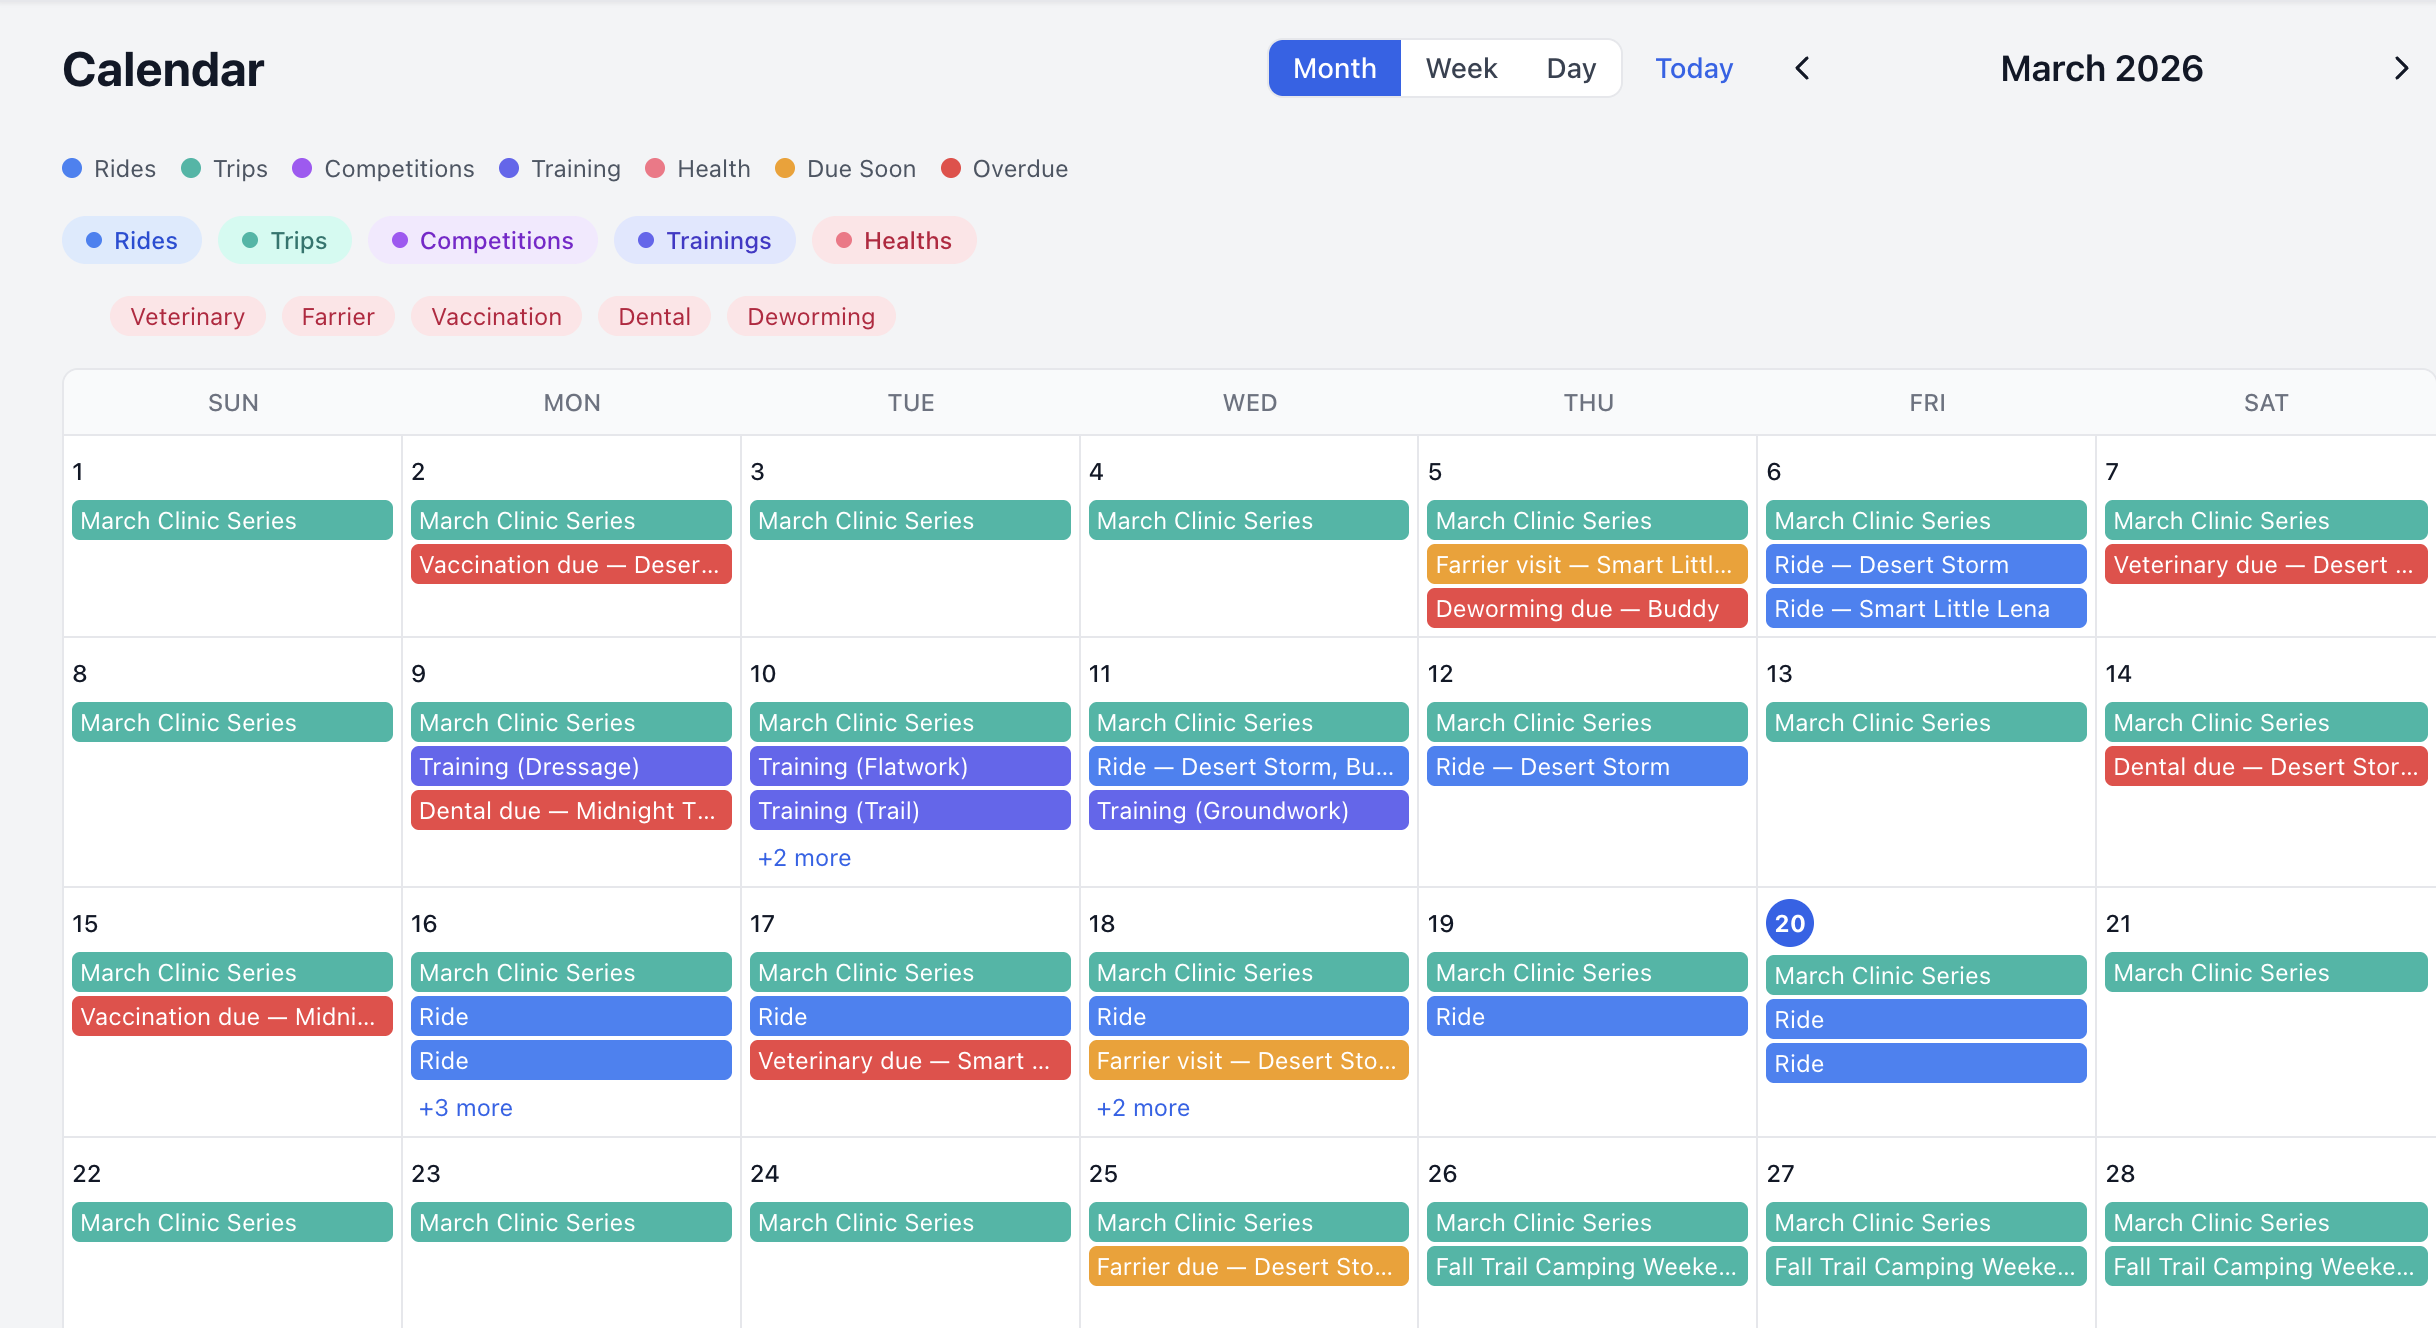Select the Deworming health filter

pyautogui.click(x=811, y=316)
